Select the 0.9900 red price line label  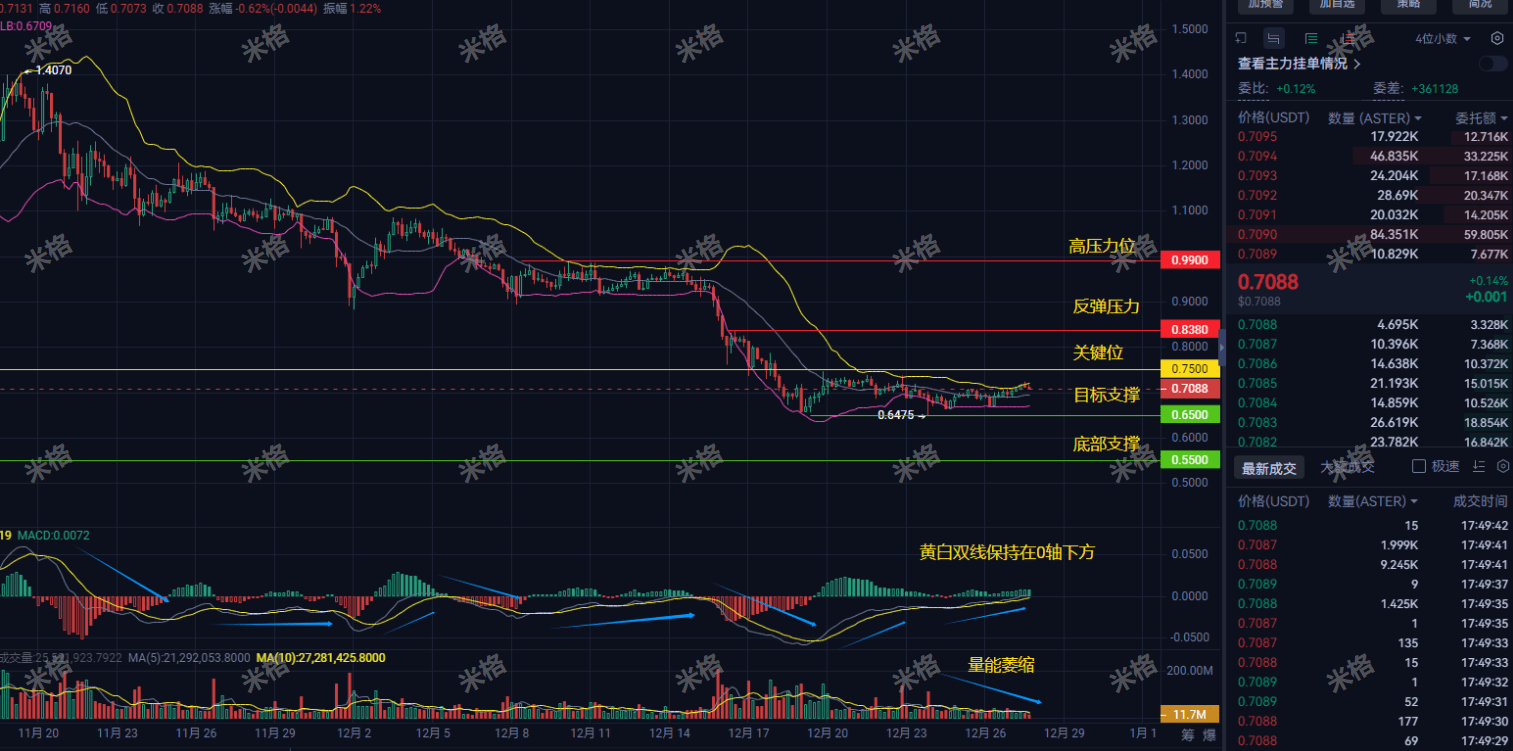[1190, 260]
